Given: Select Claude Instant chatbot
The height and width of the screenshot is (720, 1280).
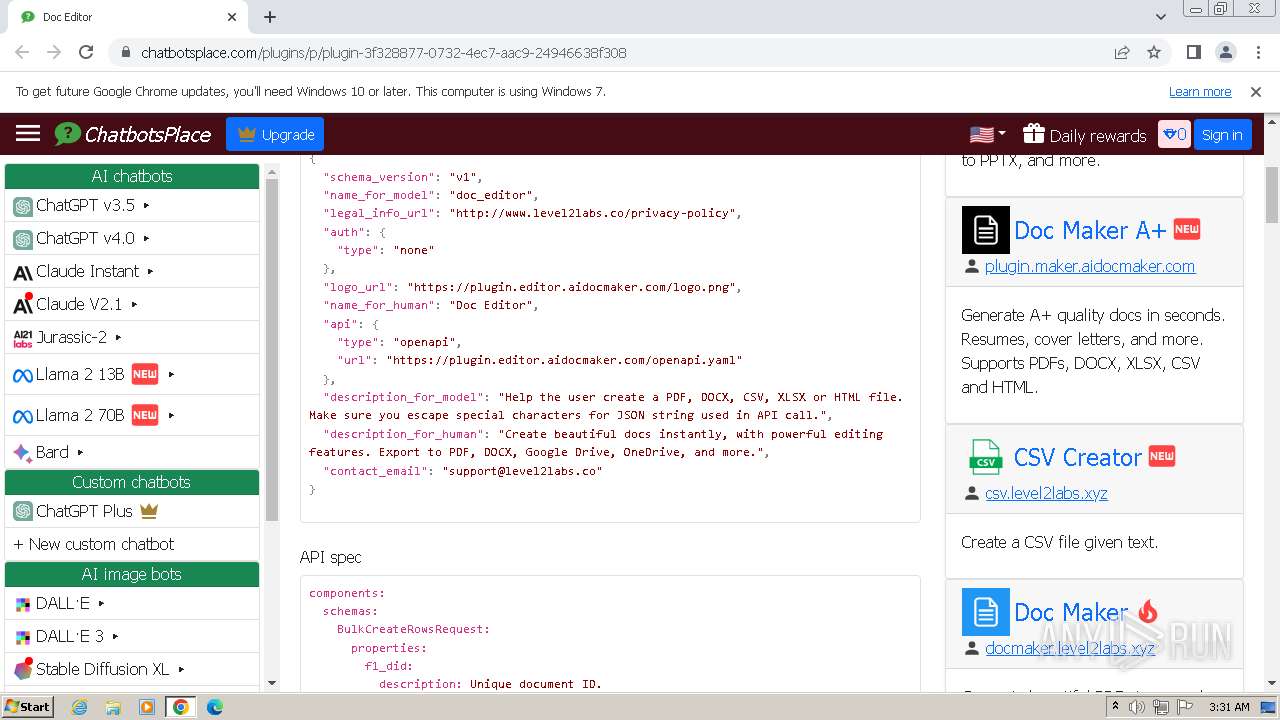Looking at the screenshot, I should pos(87,271).
